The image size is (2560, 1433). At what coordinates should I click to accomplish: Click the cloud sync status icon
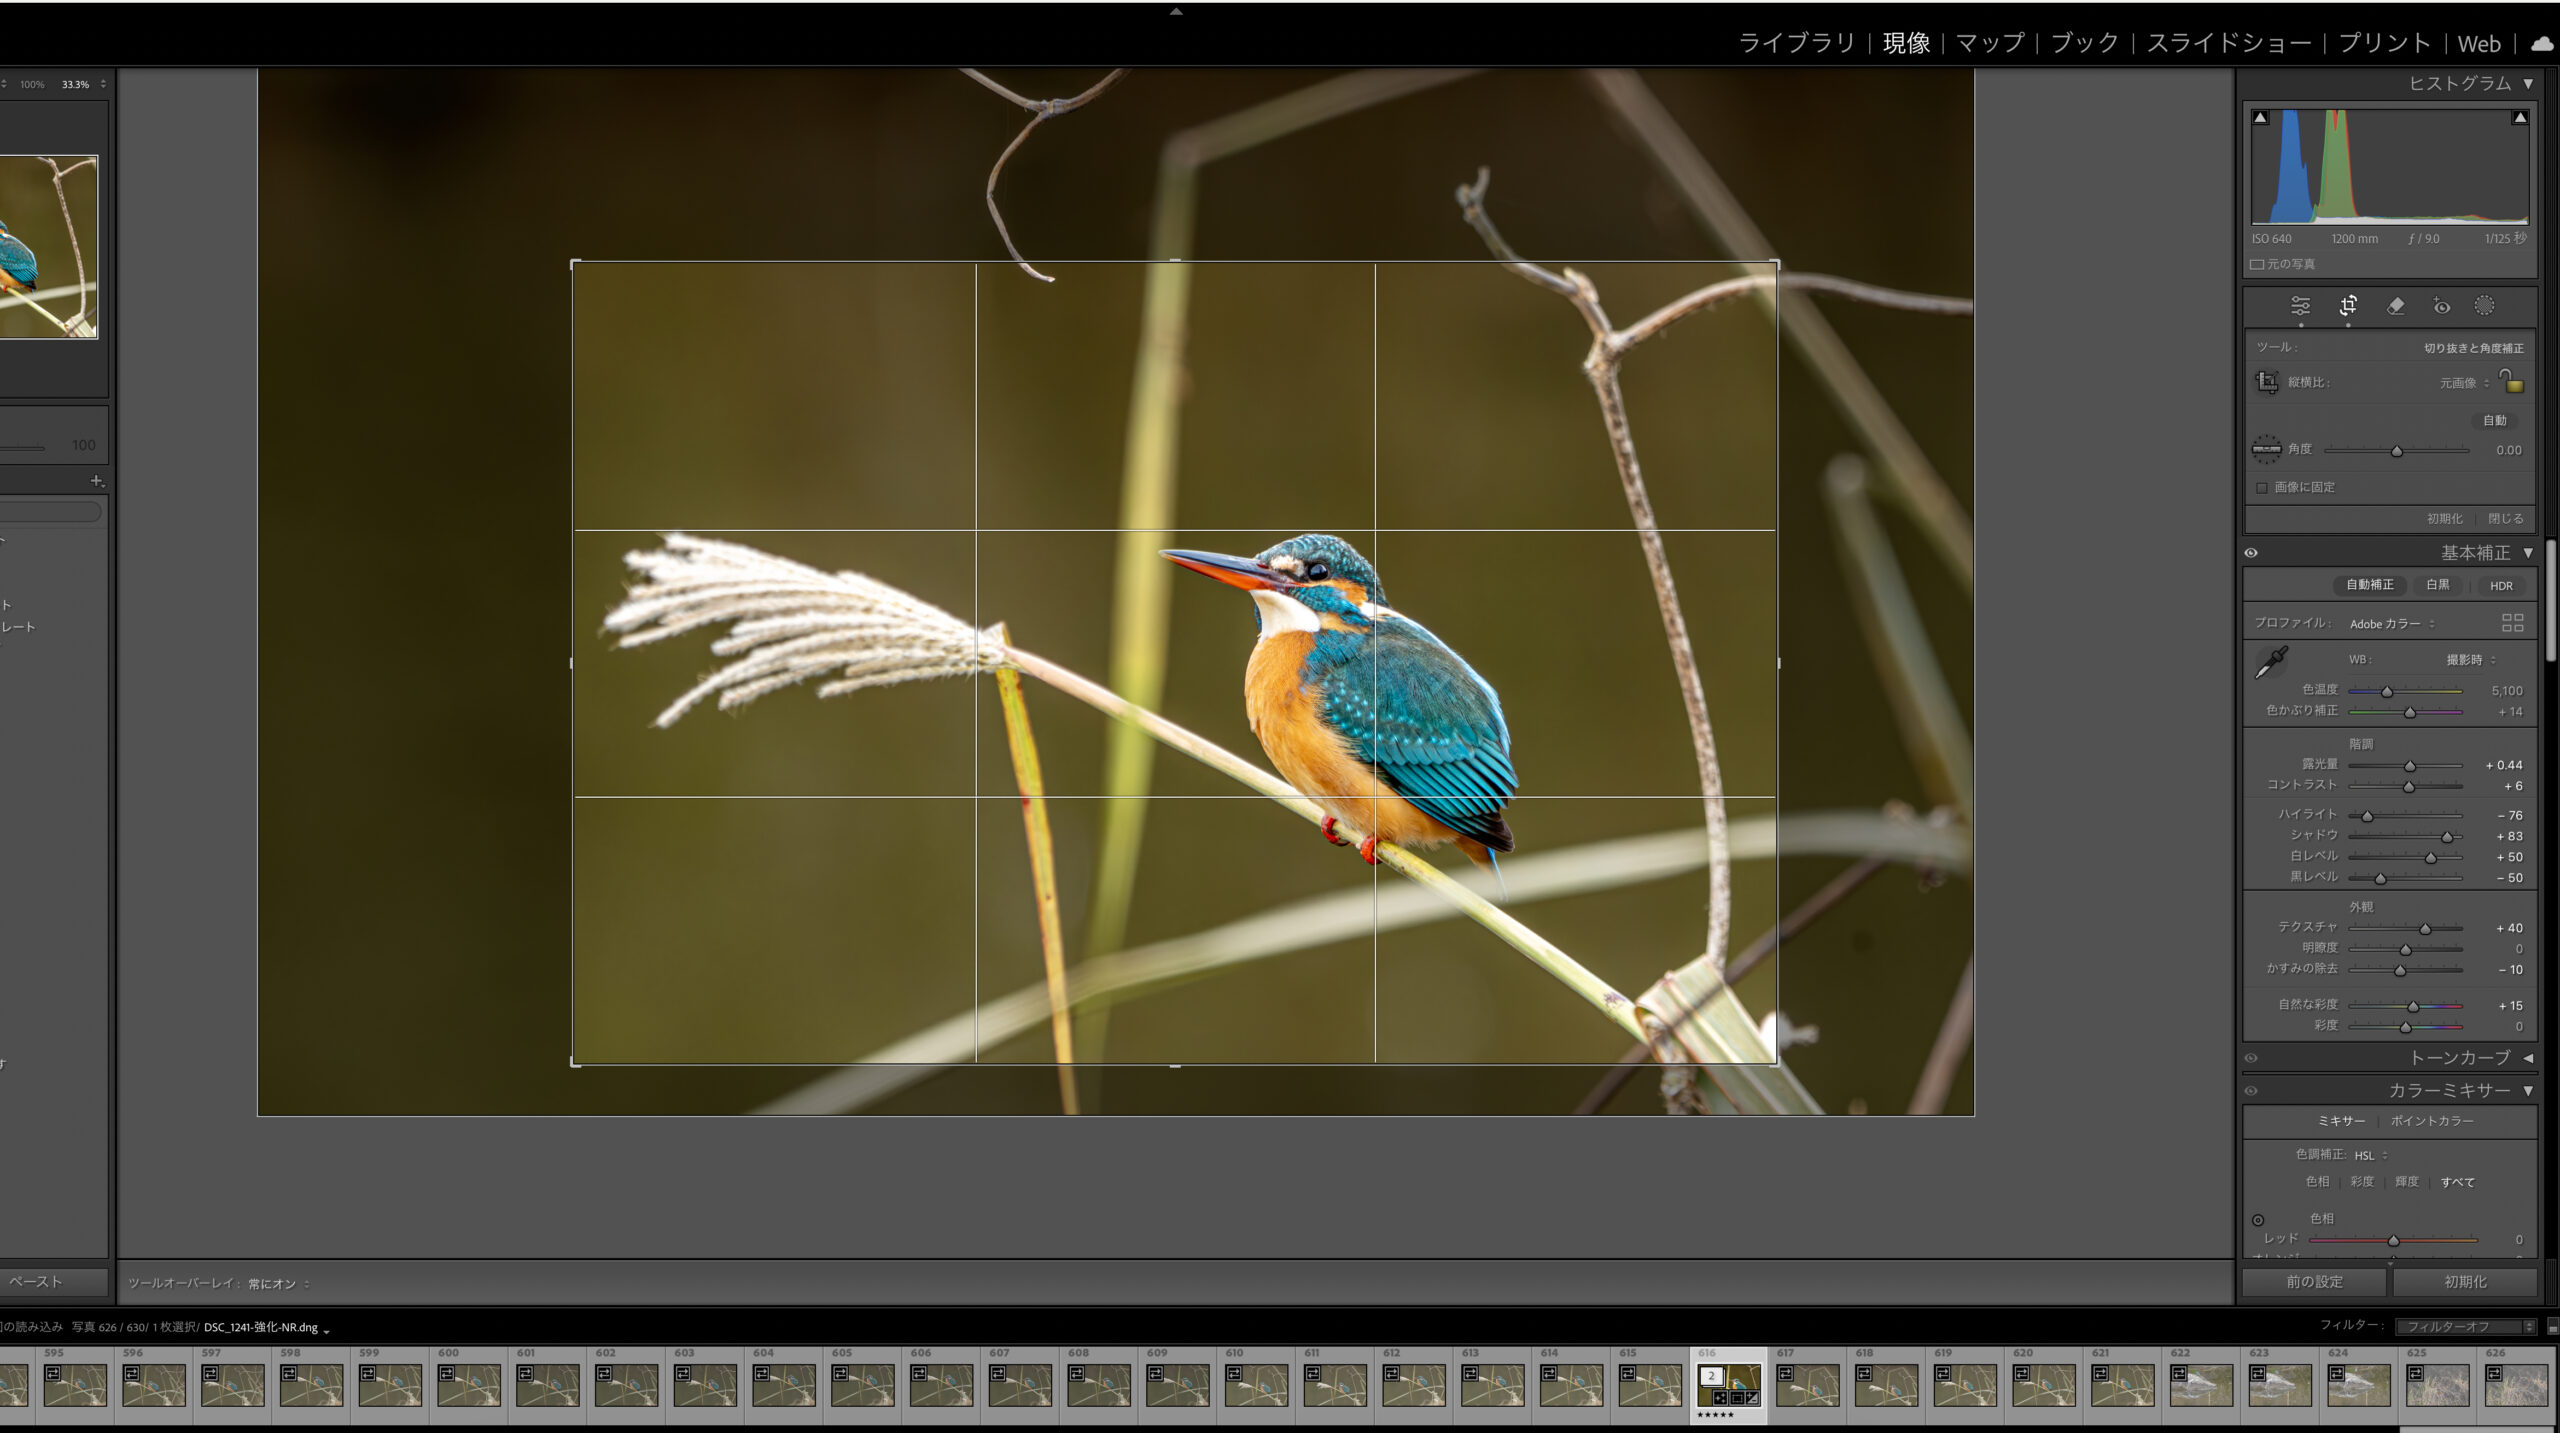[2541, 43]
